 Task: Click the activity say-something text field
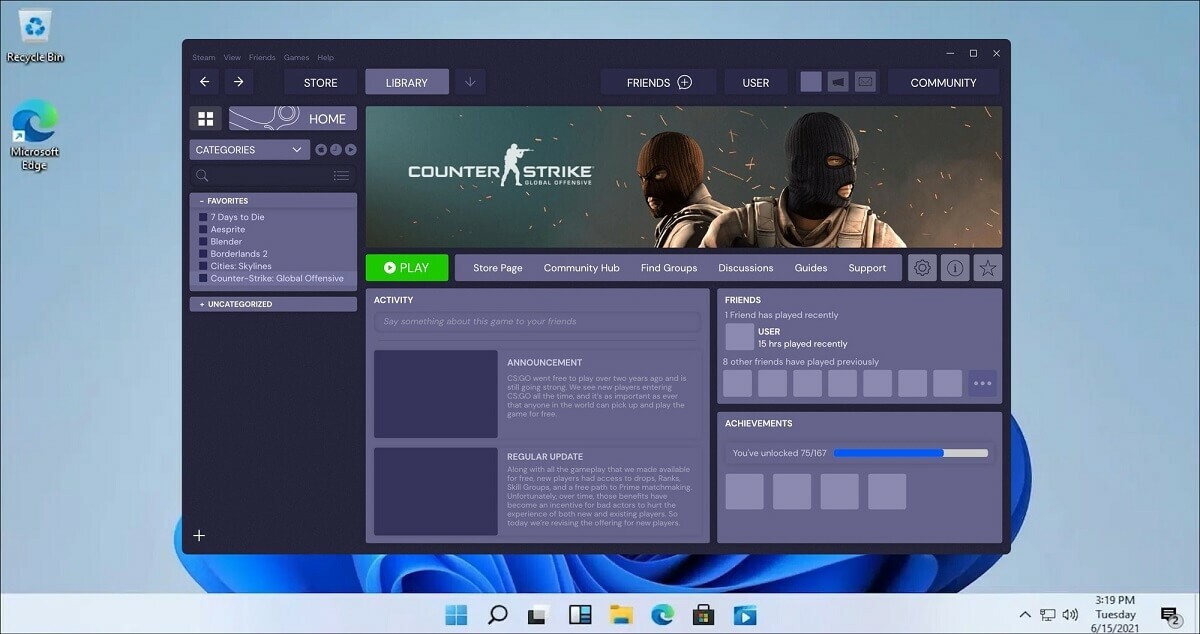click(x=538, y=322)
